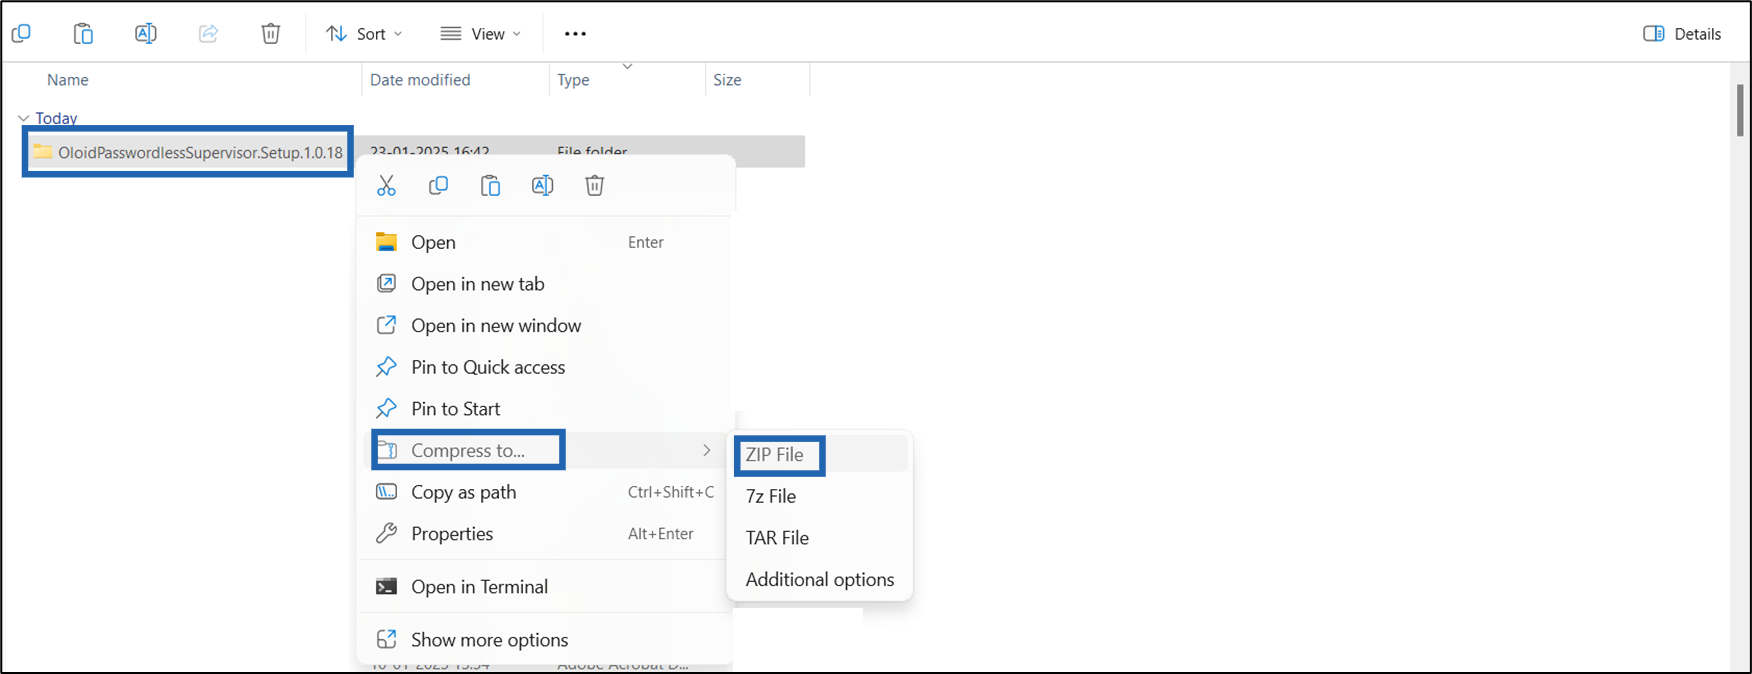Click the Delete trash icon in the top toolbar
The height and width of the screenshot is (674, 1752).
pyautogui.click(x=270, y=33)
